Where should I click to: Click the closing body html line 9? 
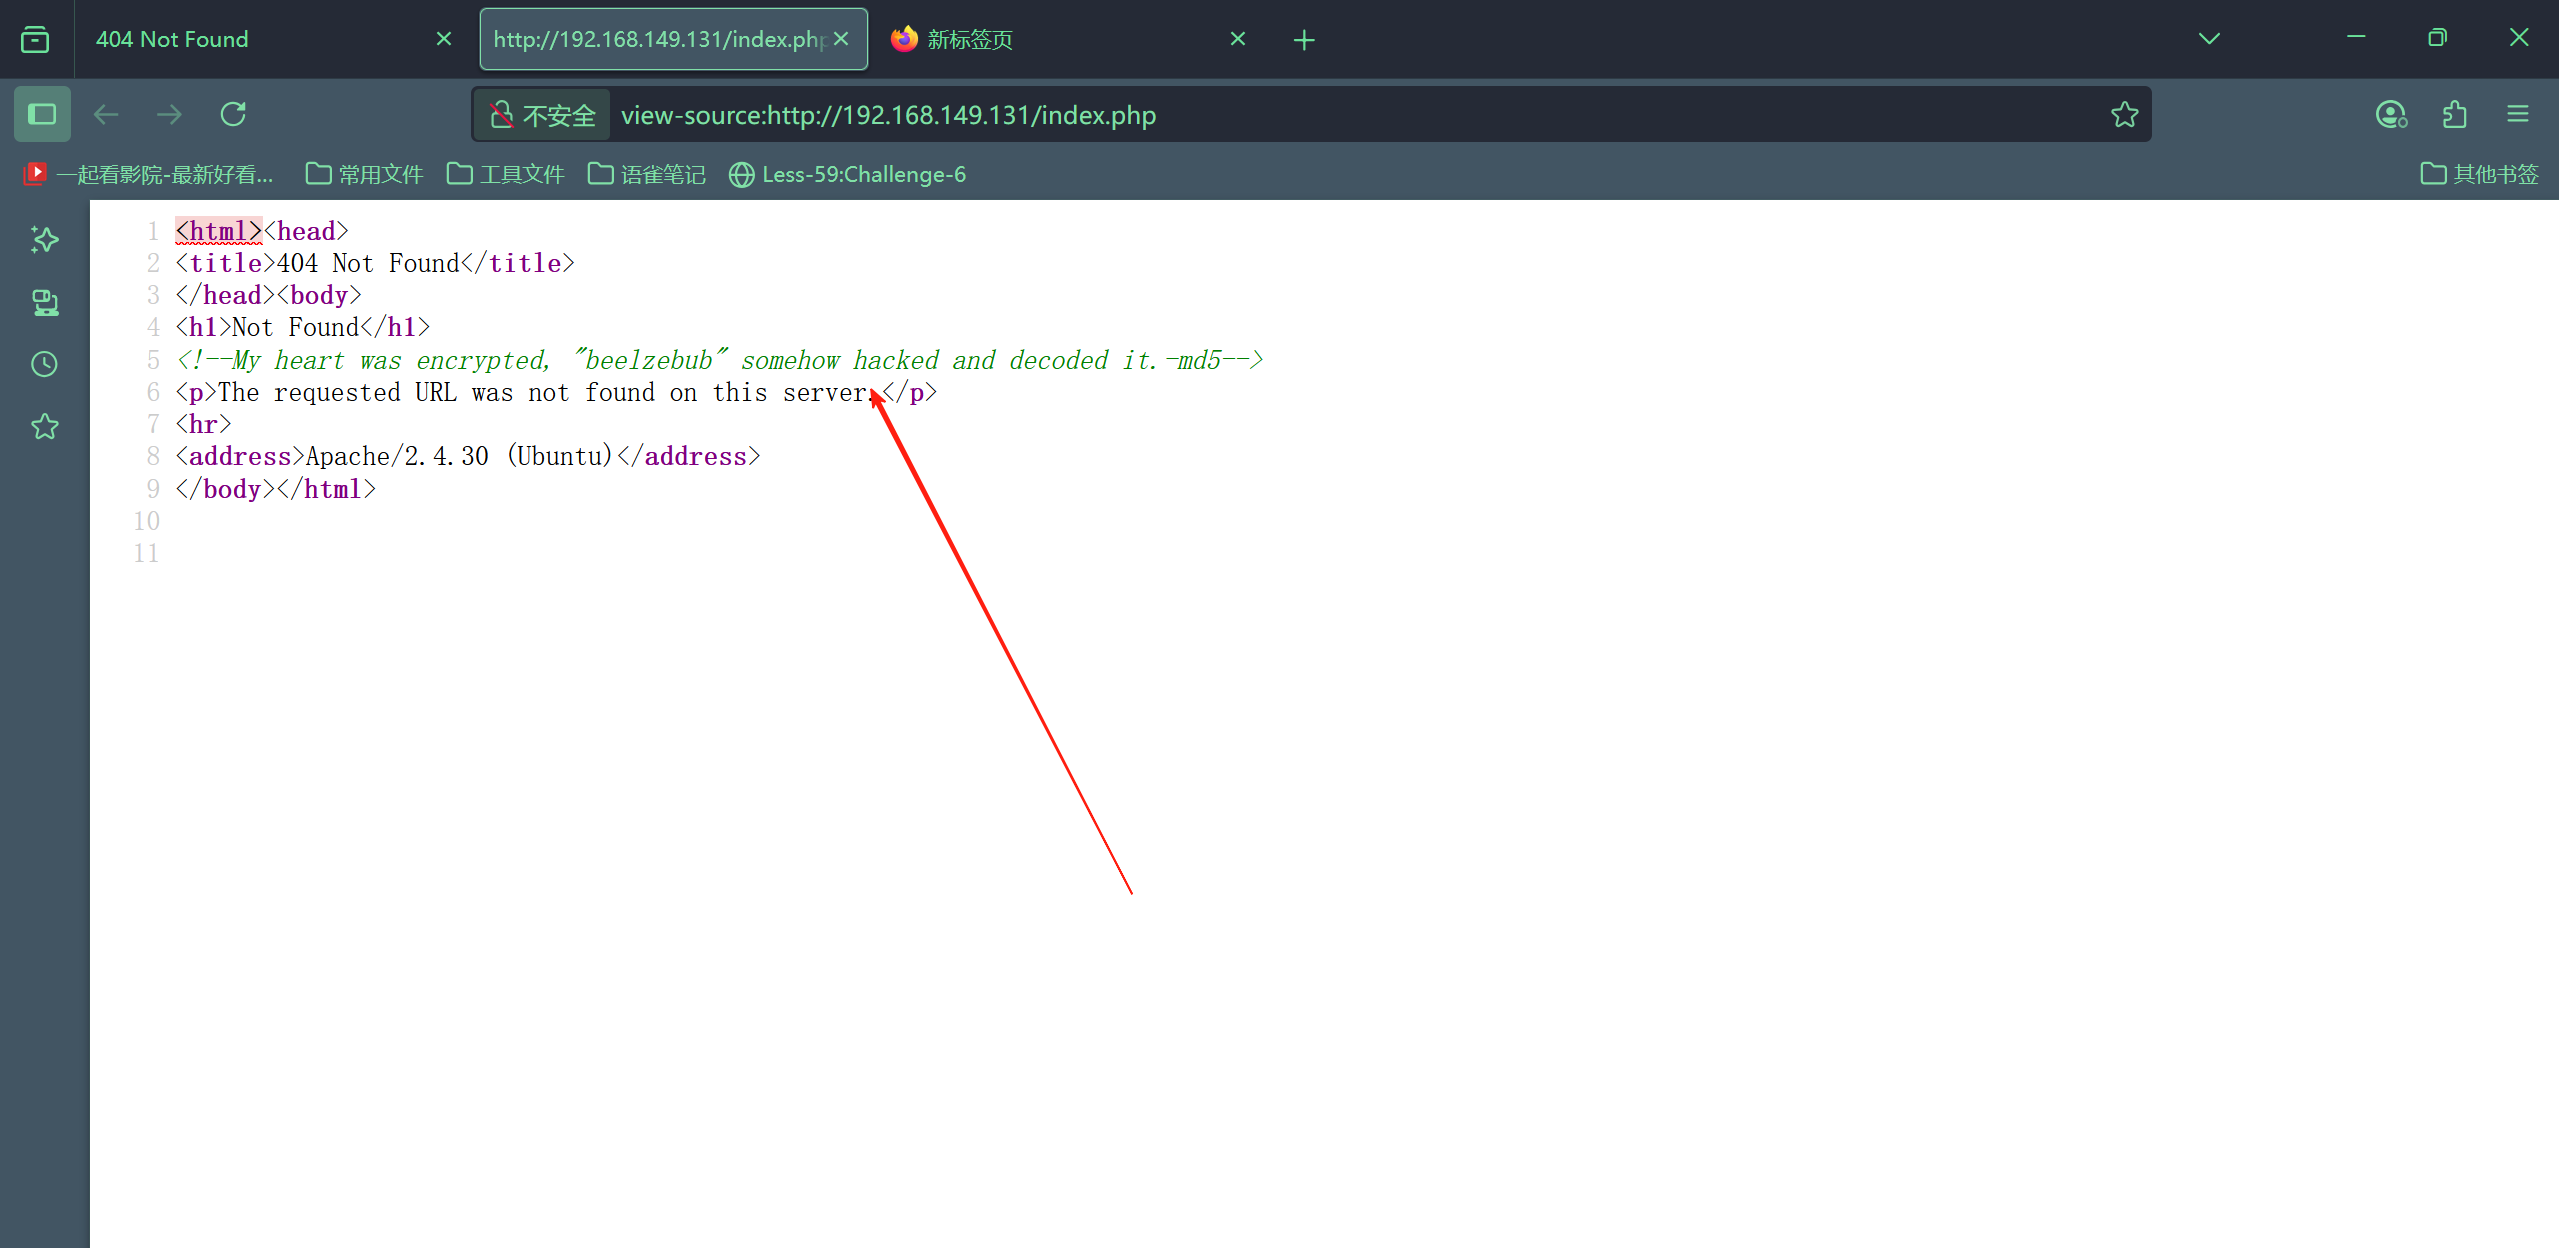[276, 489]
